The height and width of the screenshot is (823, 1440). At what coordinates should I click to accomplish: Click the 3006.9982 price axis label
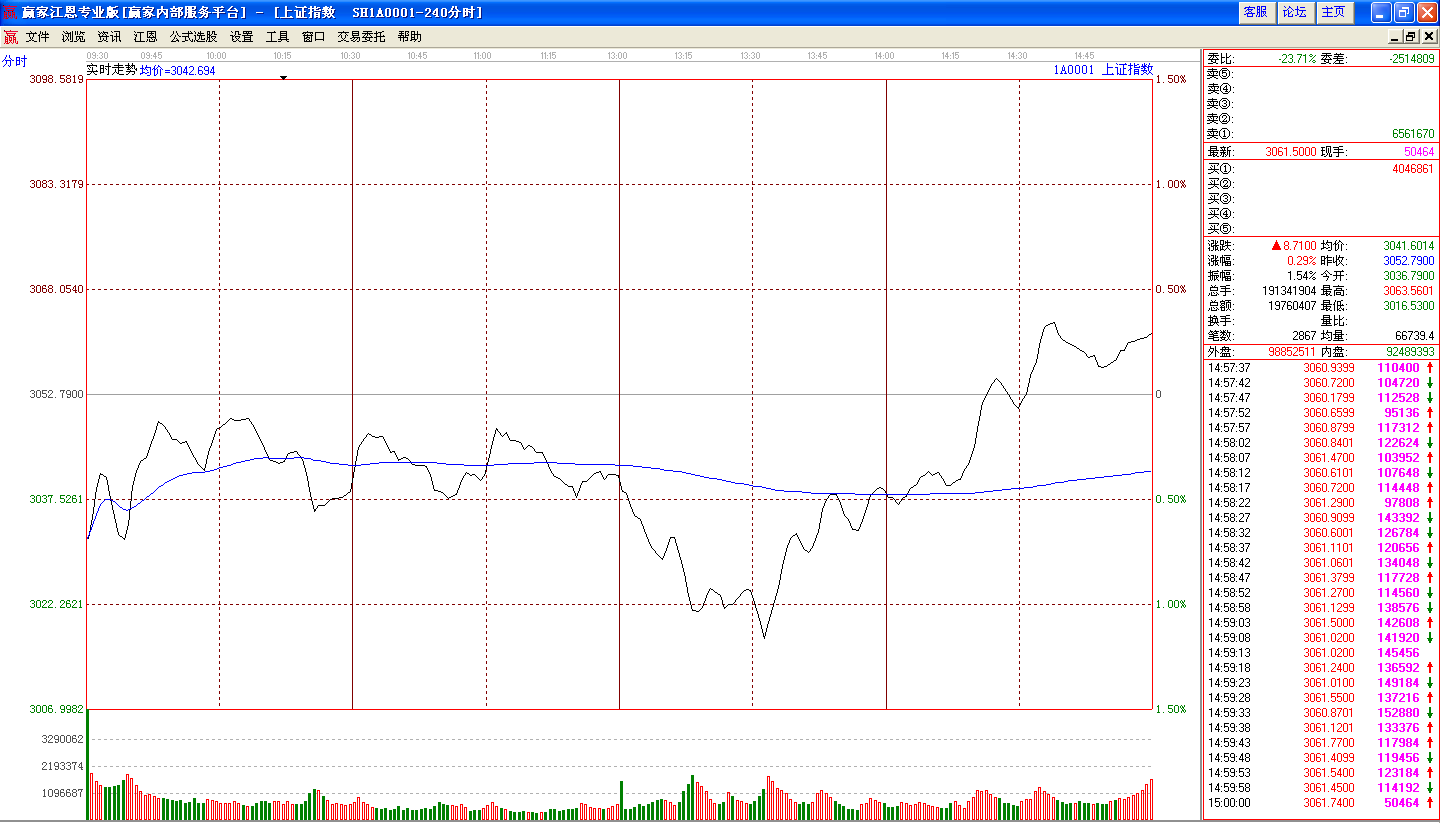[x=57, y=709]
